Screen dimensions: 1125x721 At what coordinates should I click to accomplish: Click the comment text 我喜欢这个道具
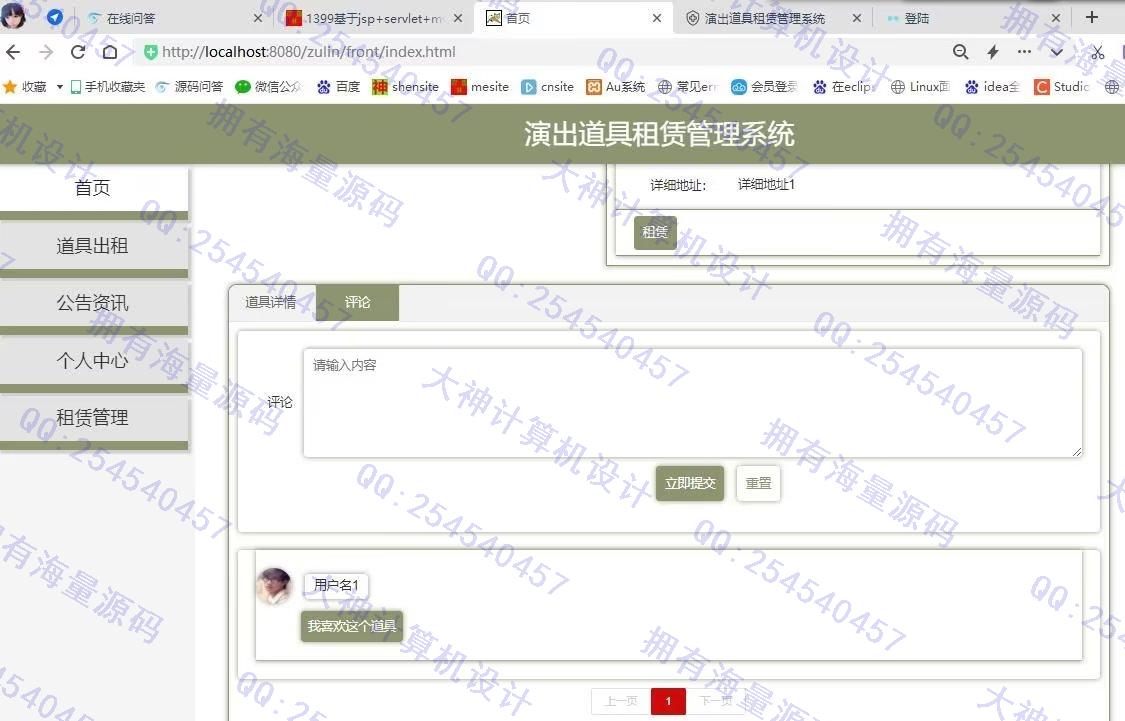[x=352, y=626]
